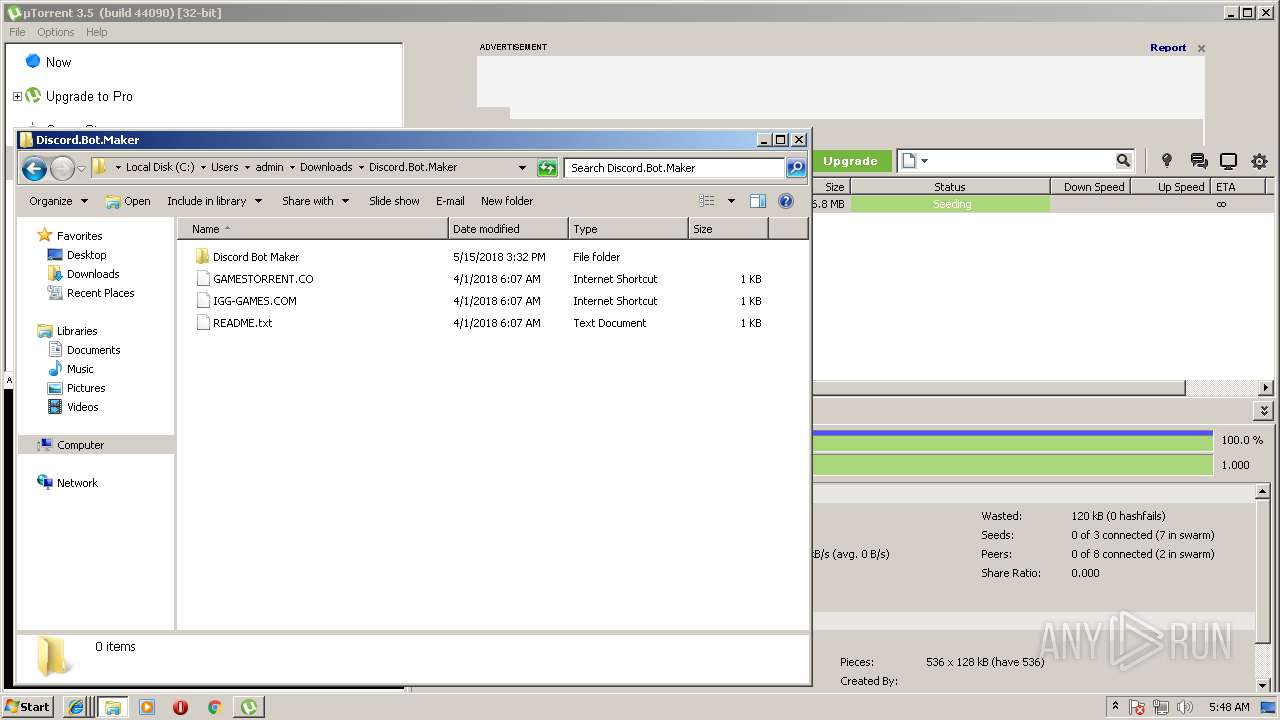Sort by Date modified column

point(508,229)
